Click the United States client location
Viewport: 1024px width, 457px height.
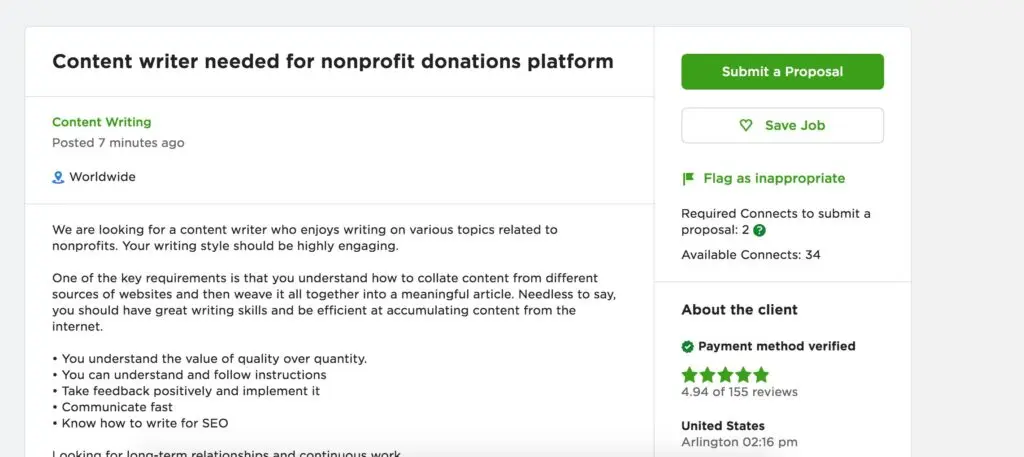click(722, 426)
